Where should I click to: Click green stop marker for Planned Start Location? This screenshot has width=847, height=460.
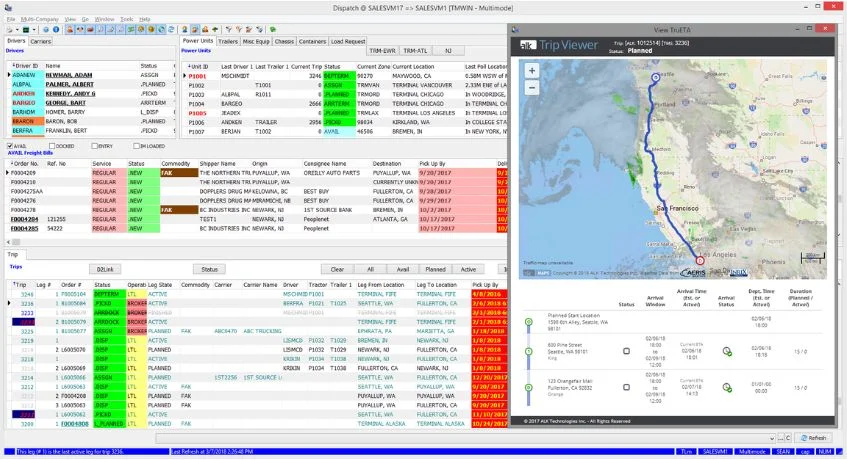529,322
